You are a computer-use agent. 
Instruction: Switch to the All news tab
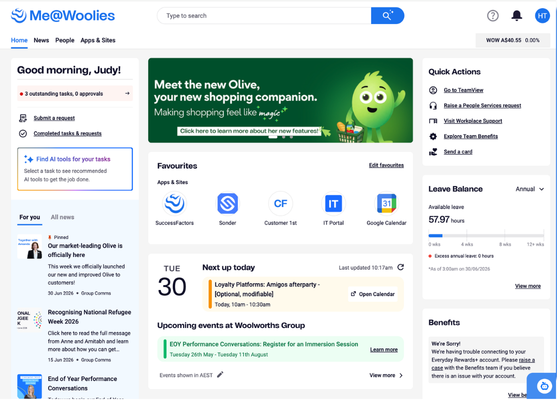62,217
